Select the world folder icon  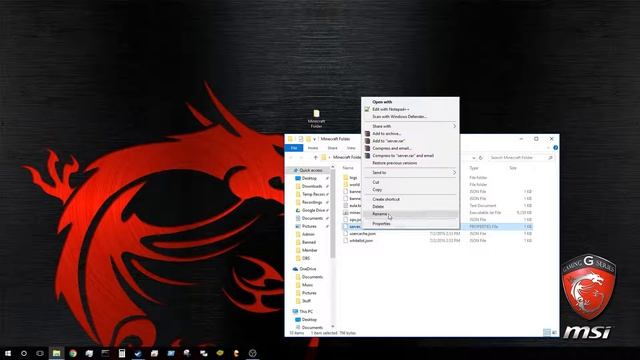pyautogui.click(x=346, y=184)
